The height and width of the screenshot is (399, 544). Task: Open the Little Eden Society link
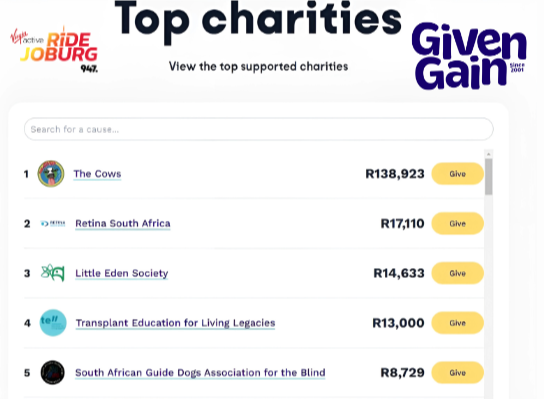point(122,273)
